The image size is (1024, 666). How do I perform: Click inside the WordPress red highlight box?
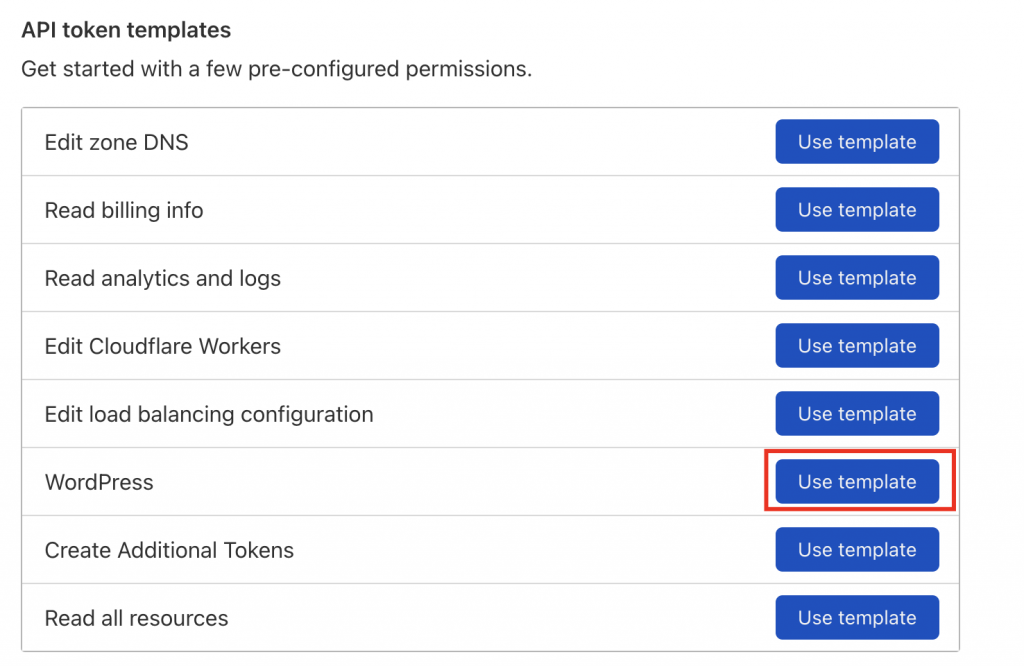click(x=856, y=481)
